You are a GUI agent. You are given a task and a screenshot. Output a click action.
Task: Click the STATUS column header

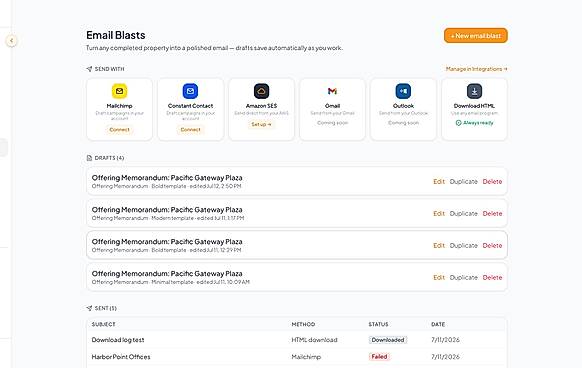(x=378, y=324)
